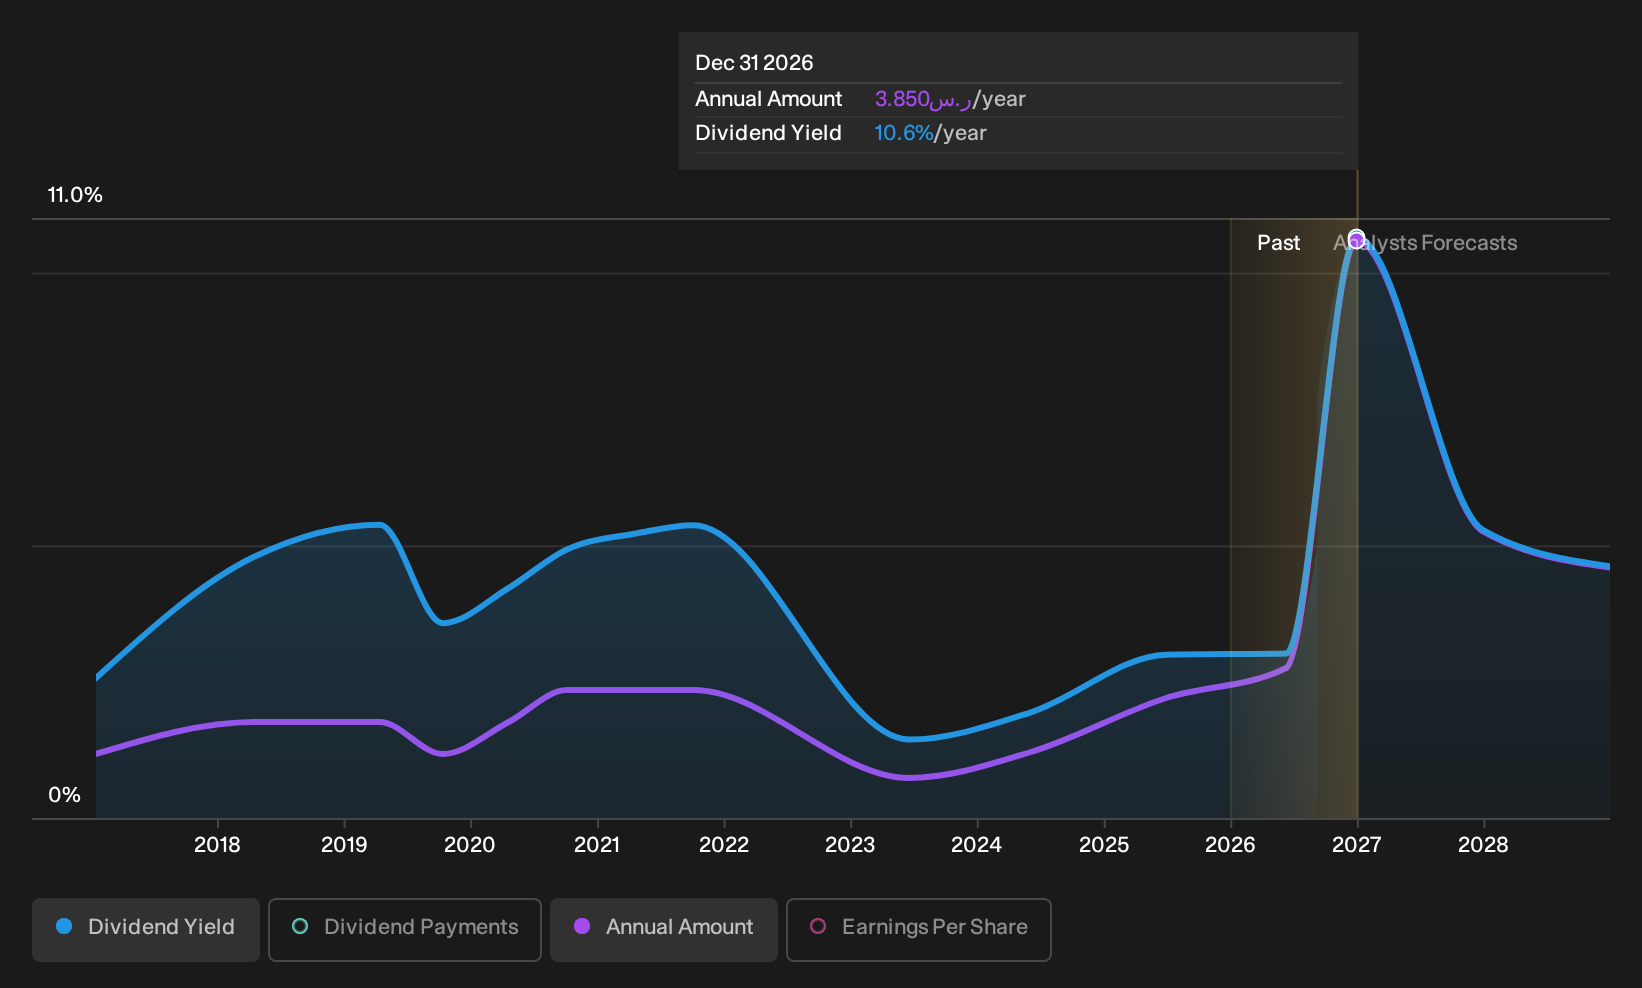Click the 2020 x-axis label

[x=470, y=845]
